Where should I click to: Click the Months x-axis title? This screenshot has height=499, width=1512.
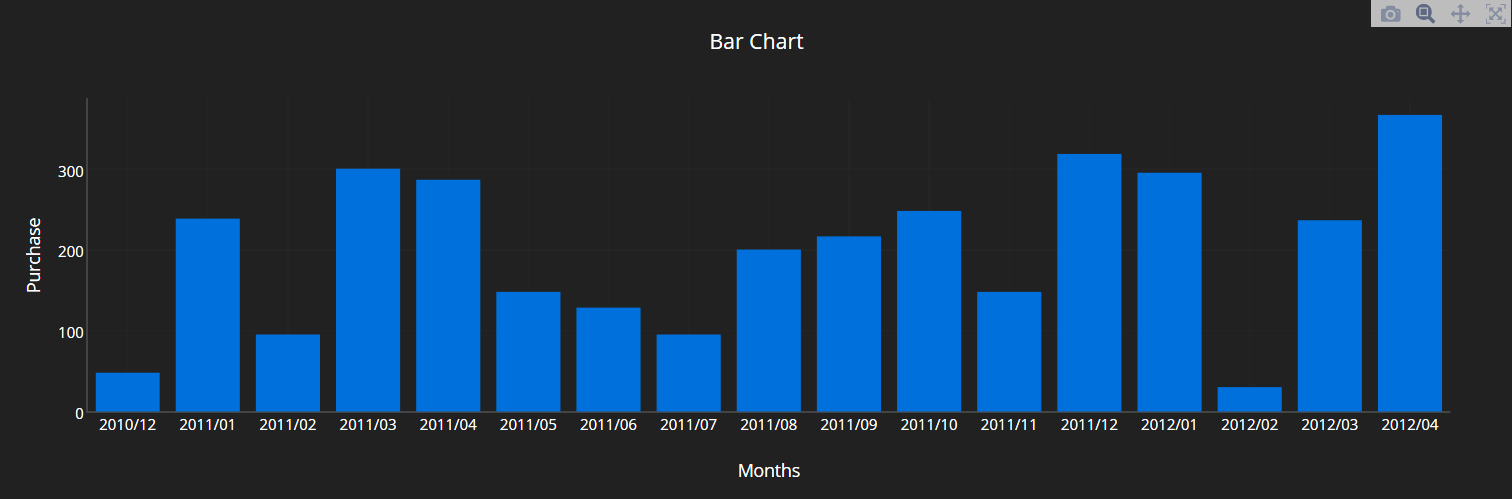pos(769,470)
